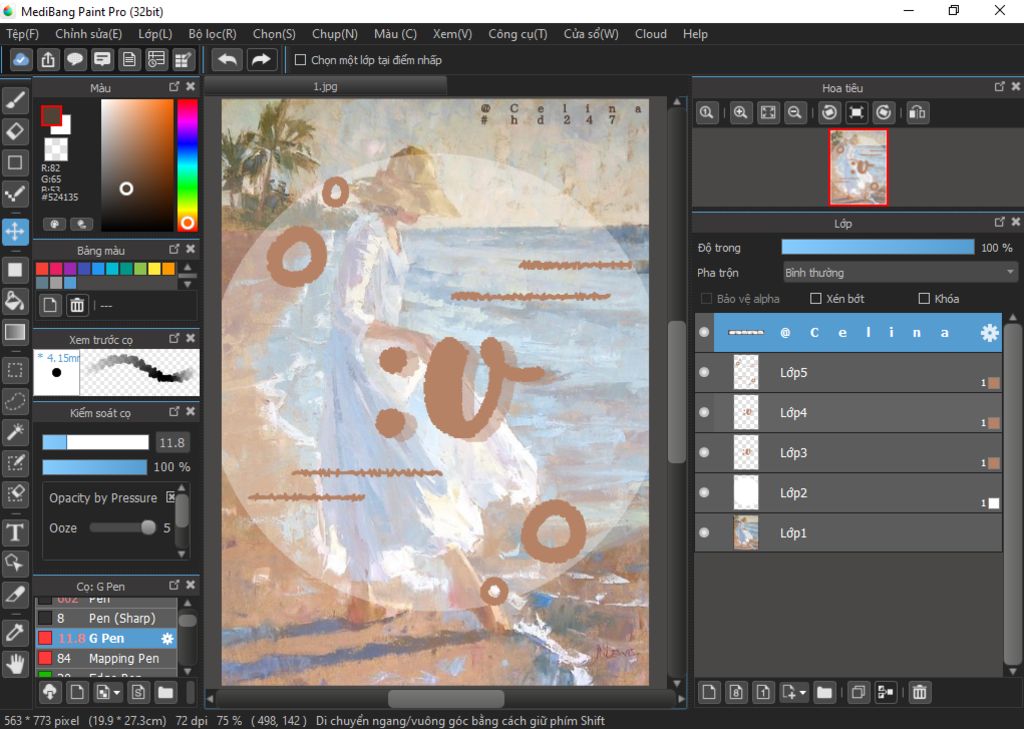Rotate canvas left in navigator
The width and height of the screenshot is (1024, 729).
coord(829,112)
